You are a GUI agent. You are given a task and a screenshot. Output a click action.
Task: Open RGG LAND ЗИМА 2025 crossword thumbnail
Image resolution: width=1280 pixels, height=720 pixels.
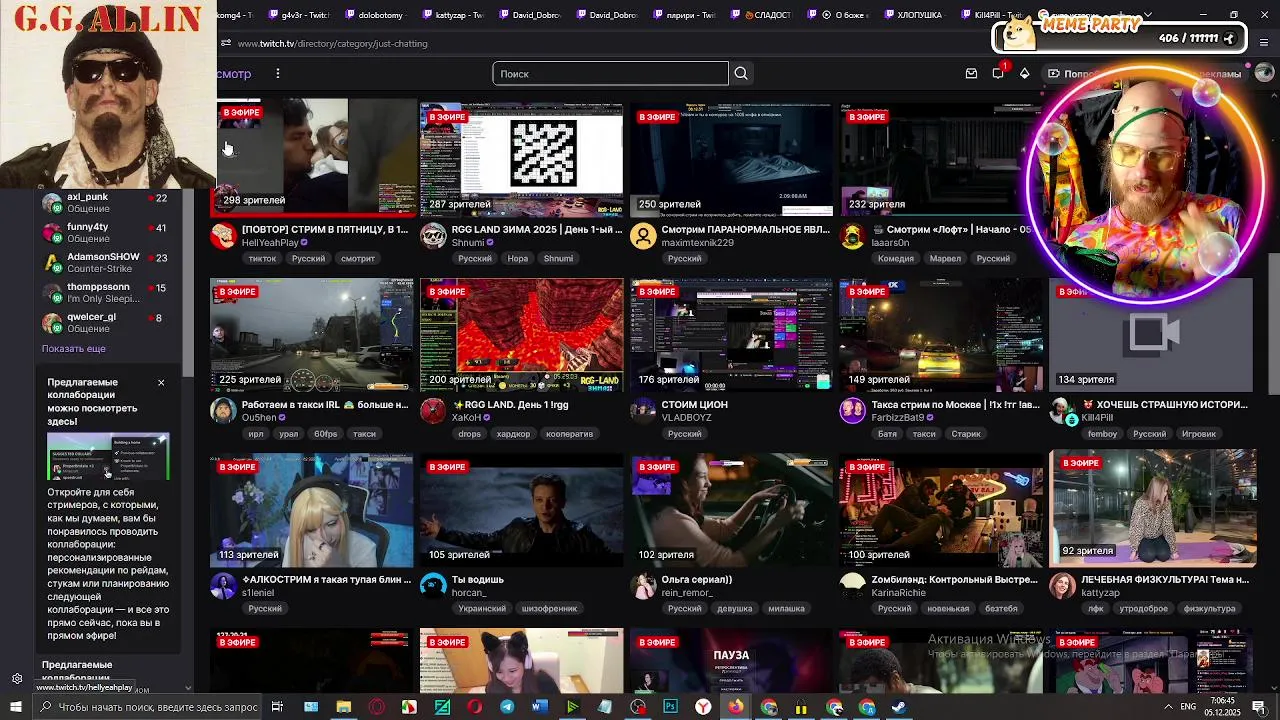click(x=521, y=160)
